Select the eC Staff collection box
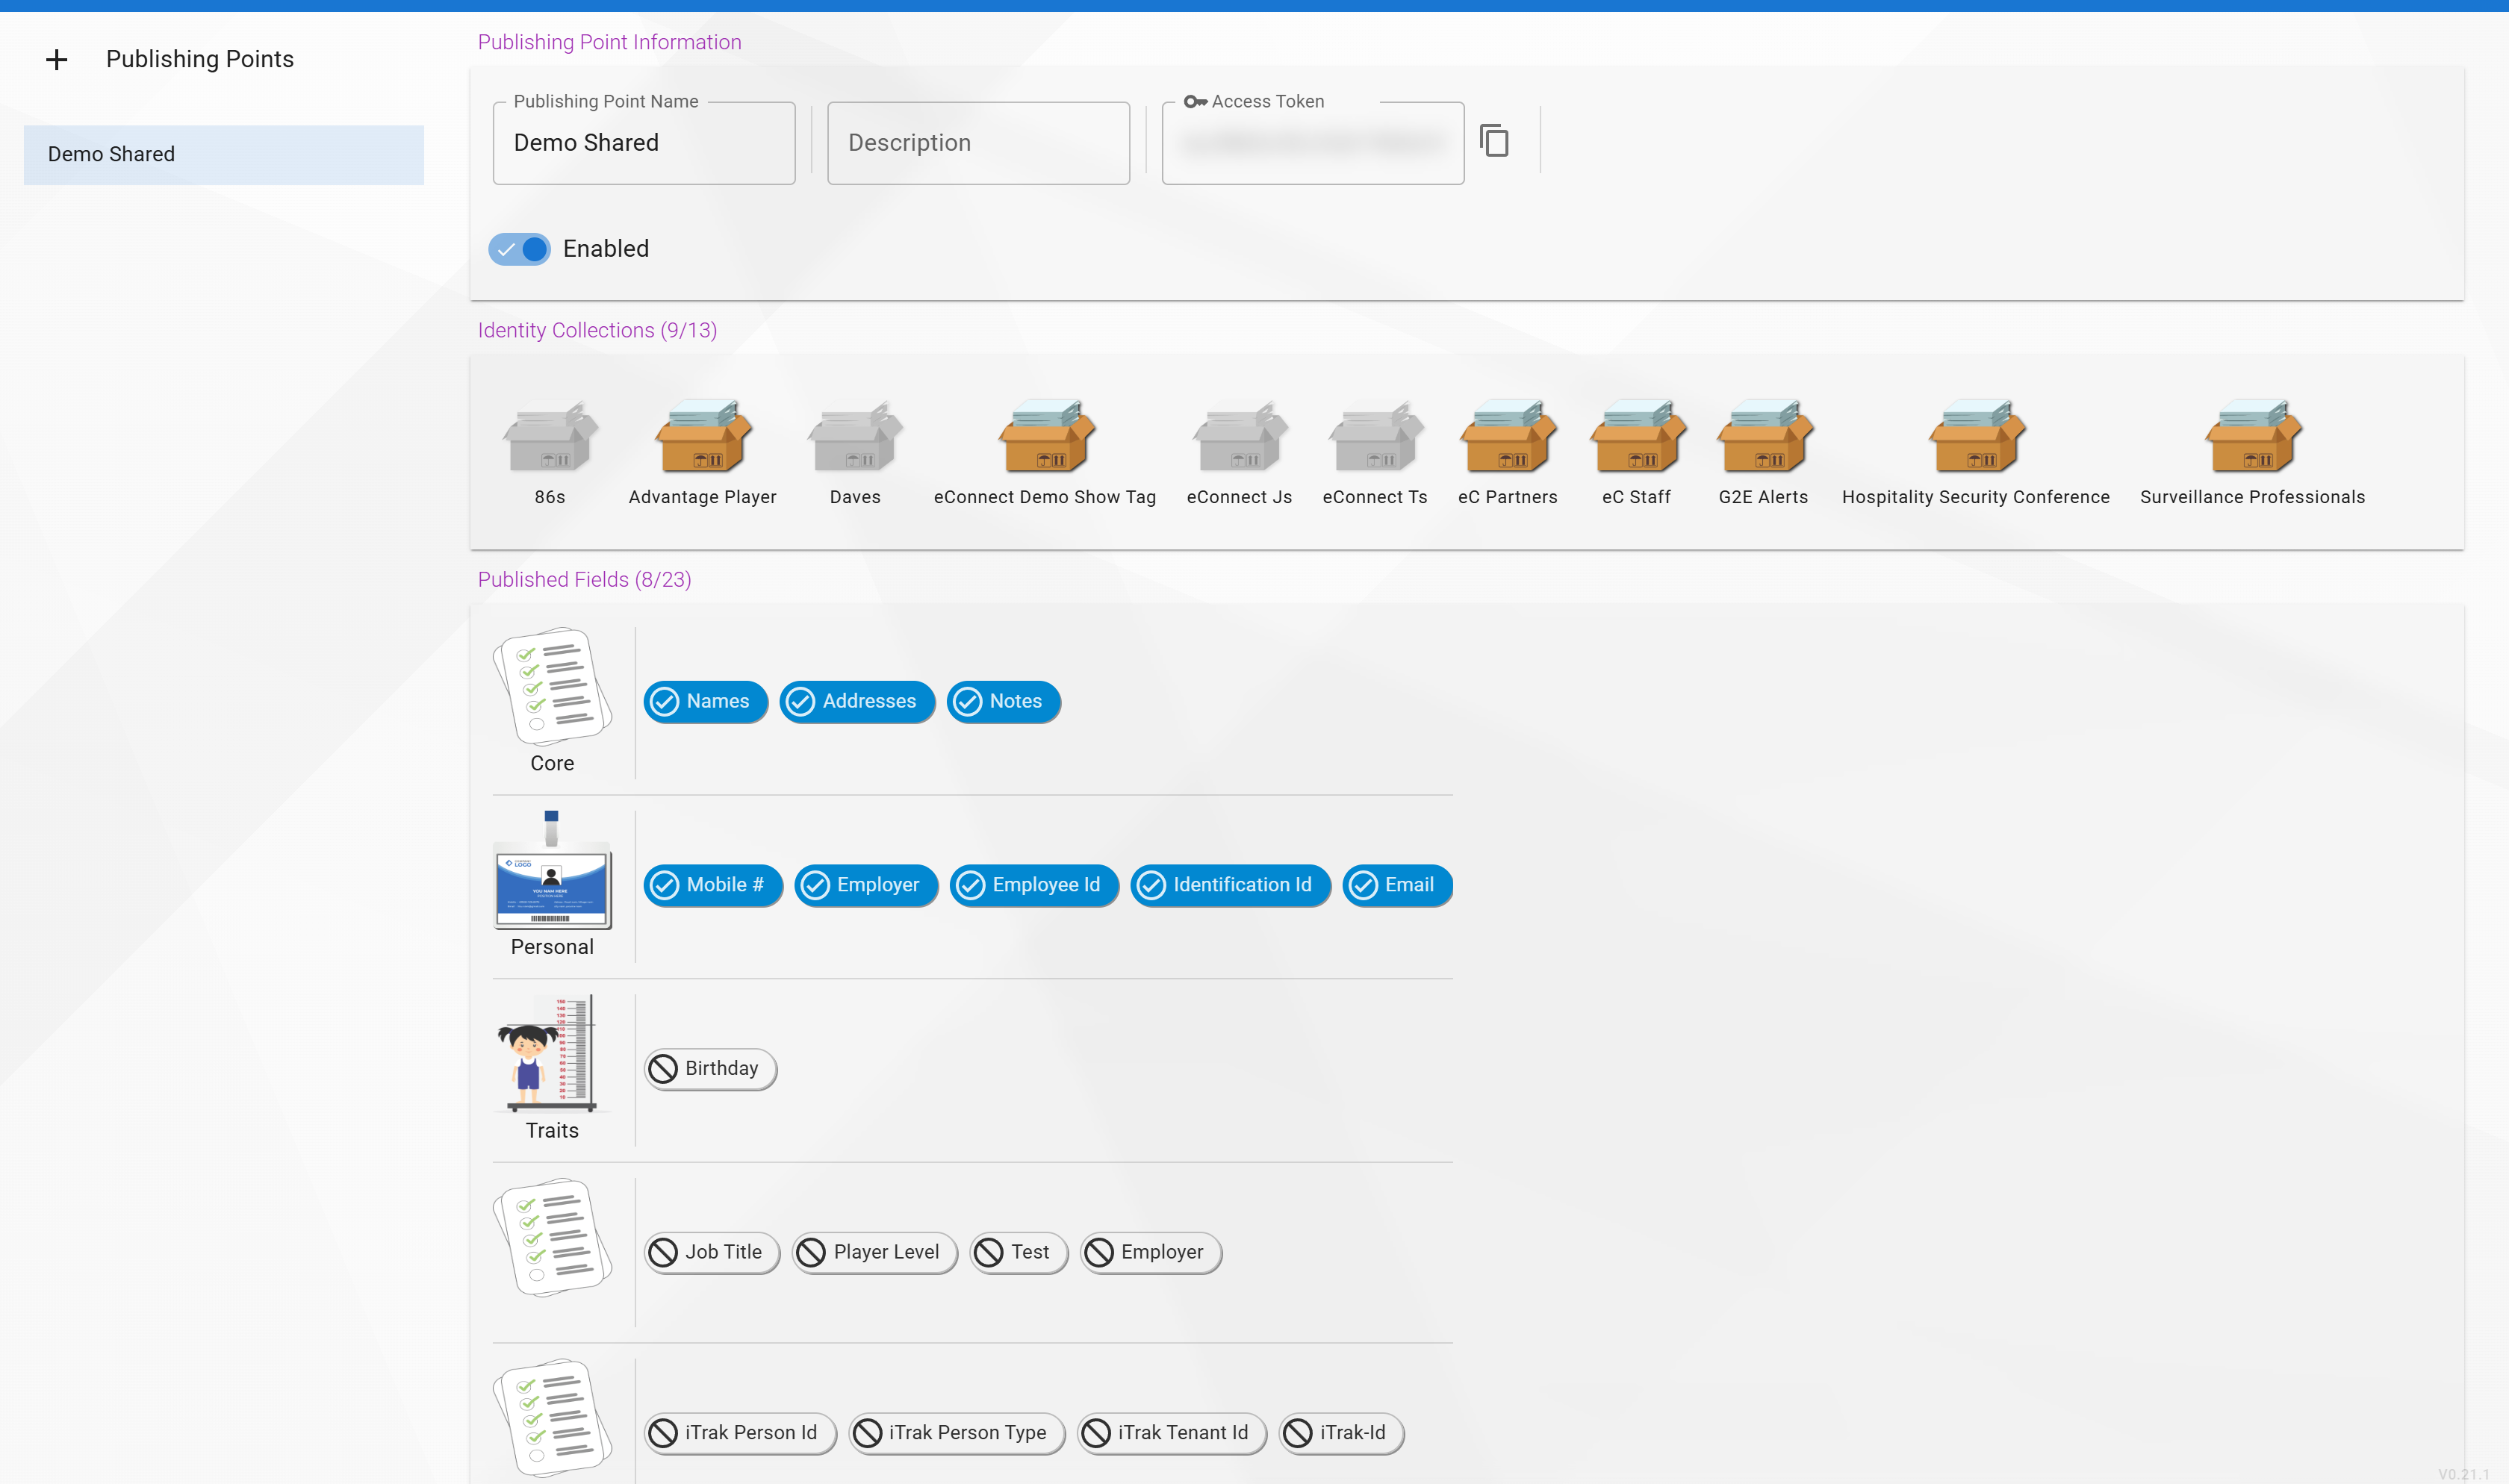The image size is (2509, 1484). click(x=1637, y=437)
